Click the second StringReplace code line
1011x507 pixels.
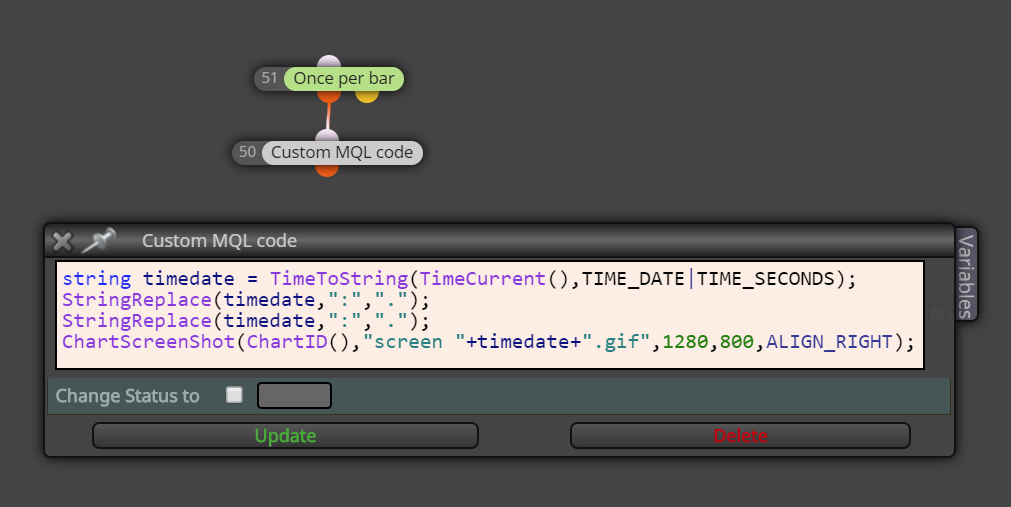pos(246,321)
